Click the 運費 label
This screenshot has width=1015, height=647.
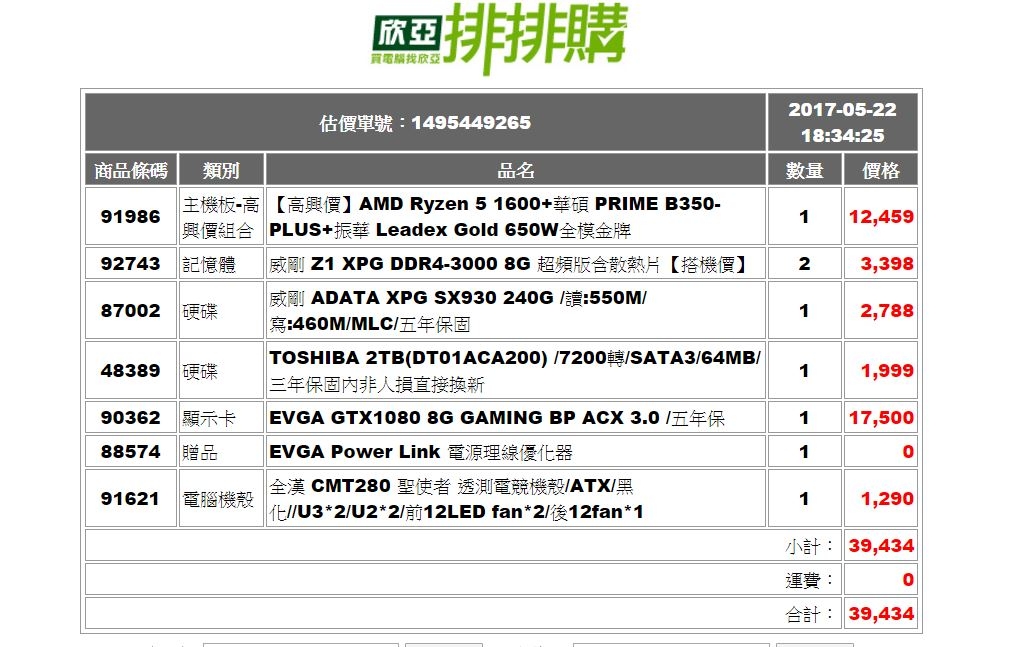click(x=810, y=580)
